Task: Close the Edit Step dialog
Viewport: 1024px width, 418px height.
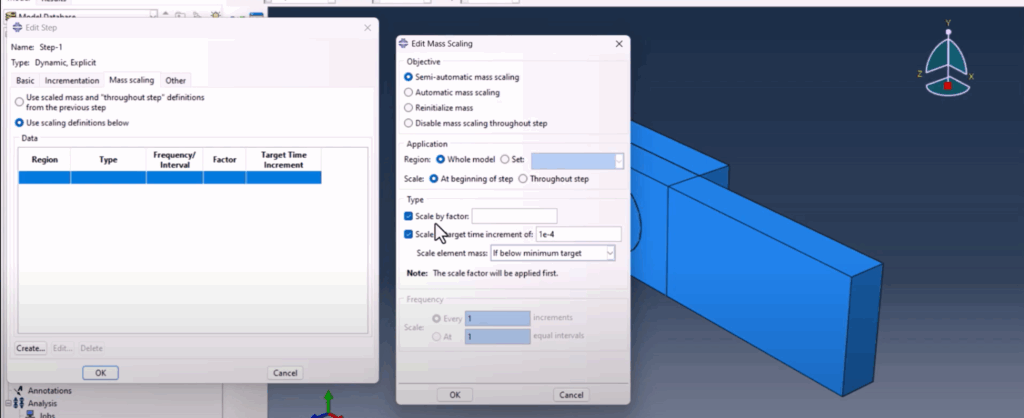Action: click(x=368, y=28)
